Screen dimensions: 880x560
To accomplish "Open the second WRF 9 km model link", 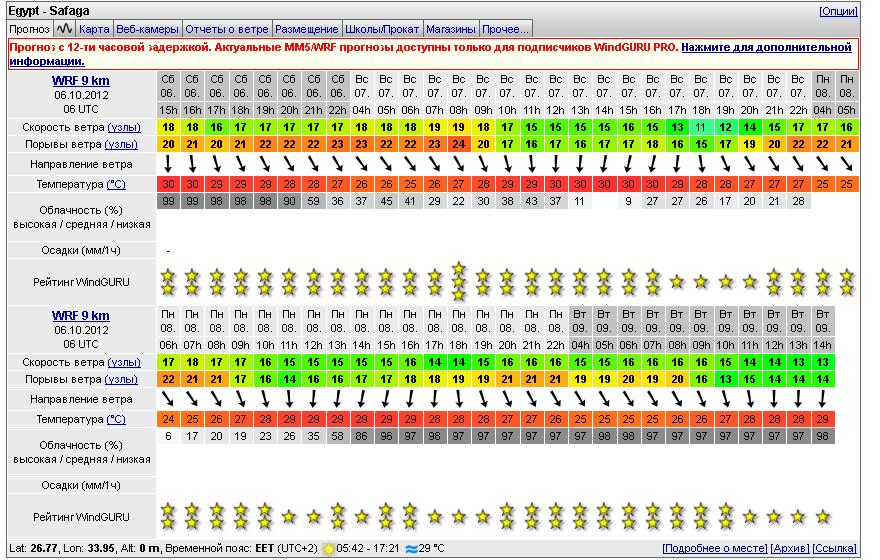I will [x=81, y=316].
